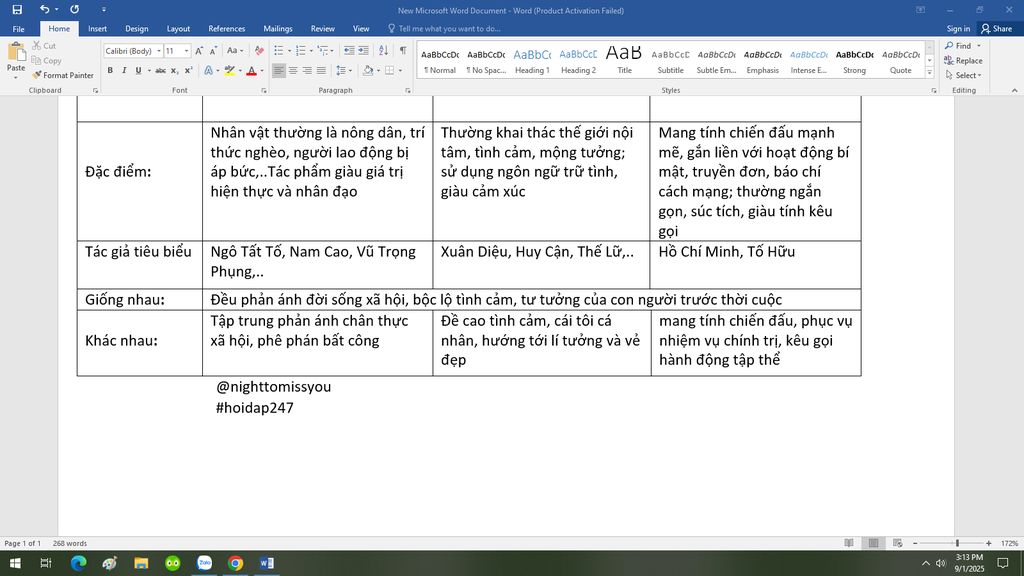Apply the Clear All Formatting eraser
Viewport: 1024px width, 576px height.
258,50
